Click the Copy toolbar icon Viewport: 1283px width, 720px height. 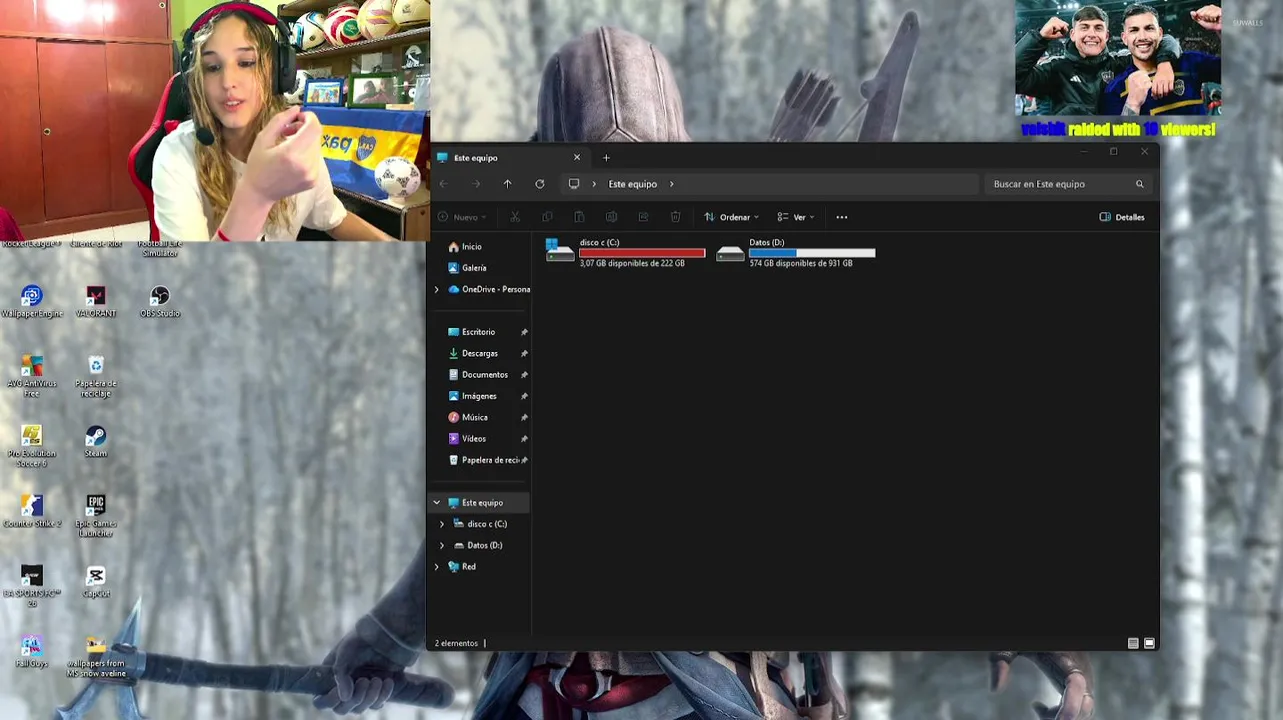click(547, 217)
